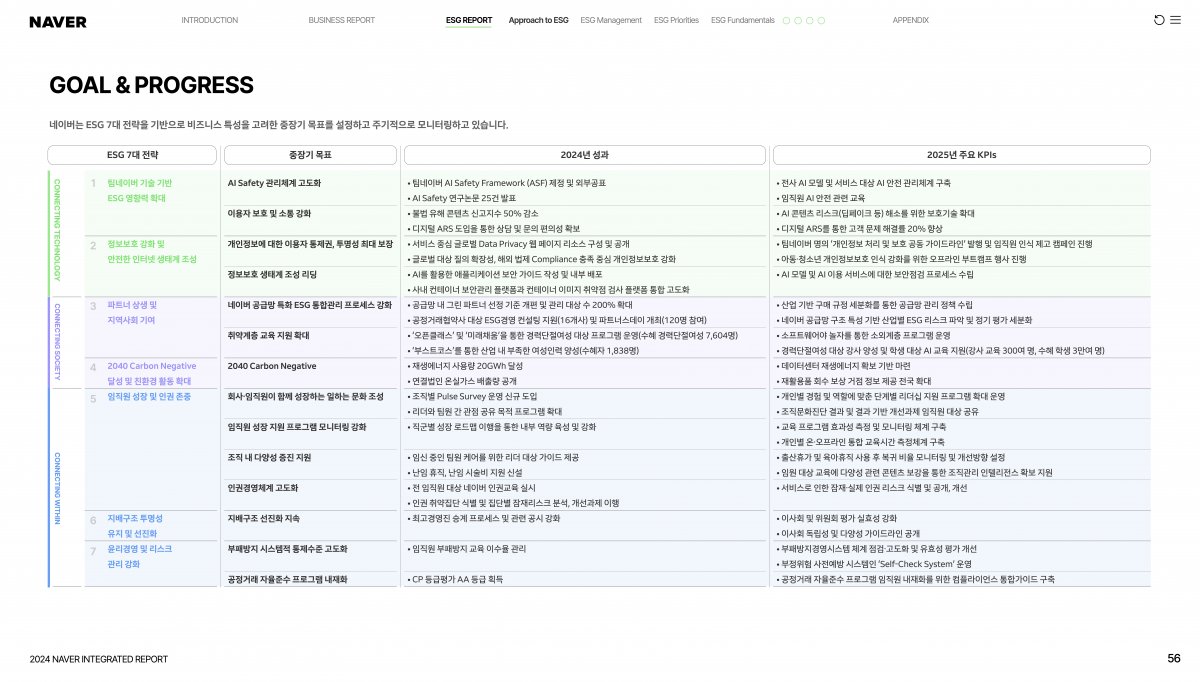Click the NAVER logo
This screenshot has width=1200, height=682.
pos(55,20)
